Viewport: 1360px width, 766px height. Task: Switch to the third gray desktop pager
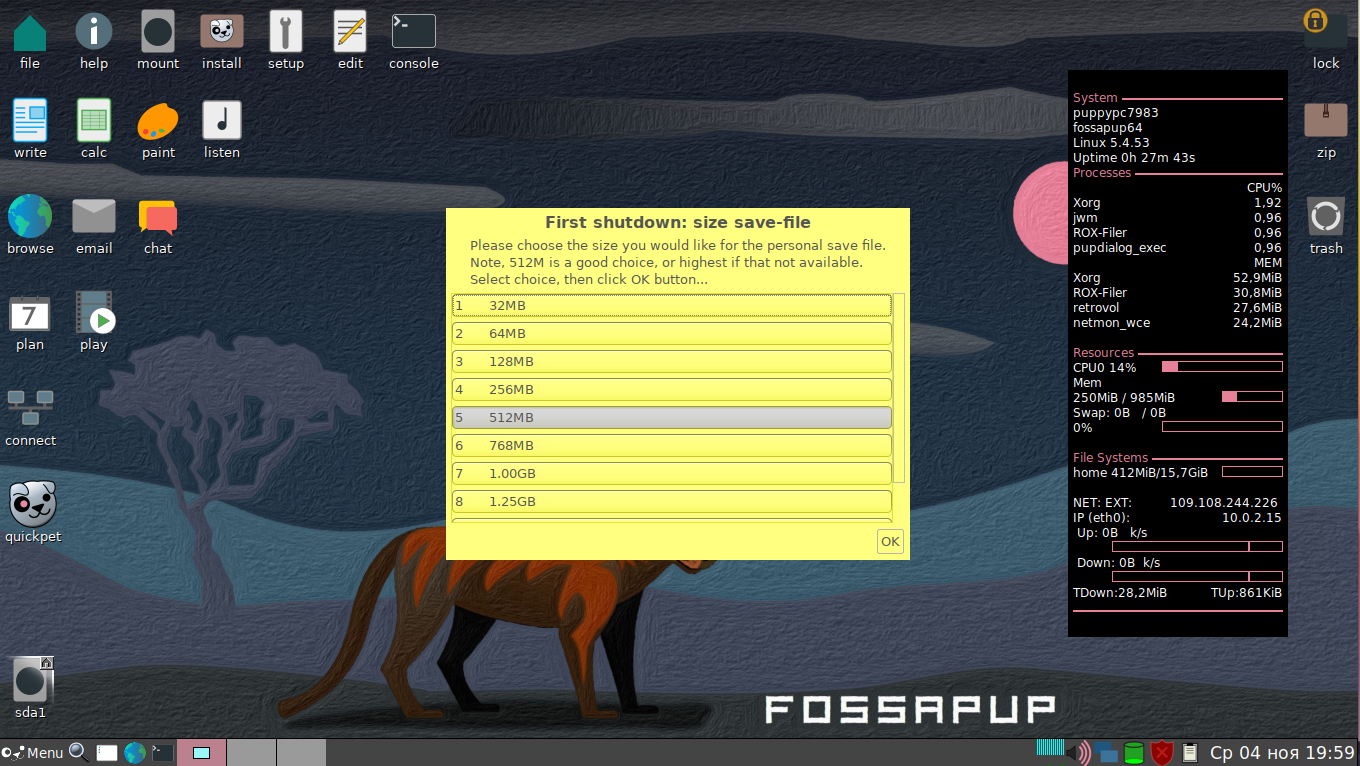point(301,752)
